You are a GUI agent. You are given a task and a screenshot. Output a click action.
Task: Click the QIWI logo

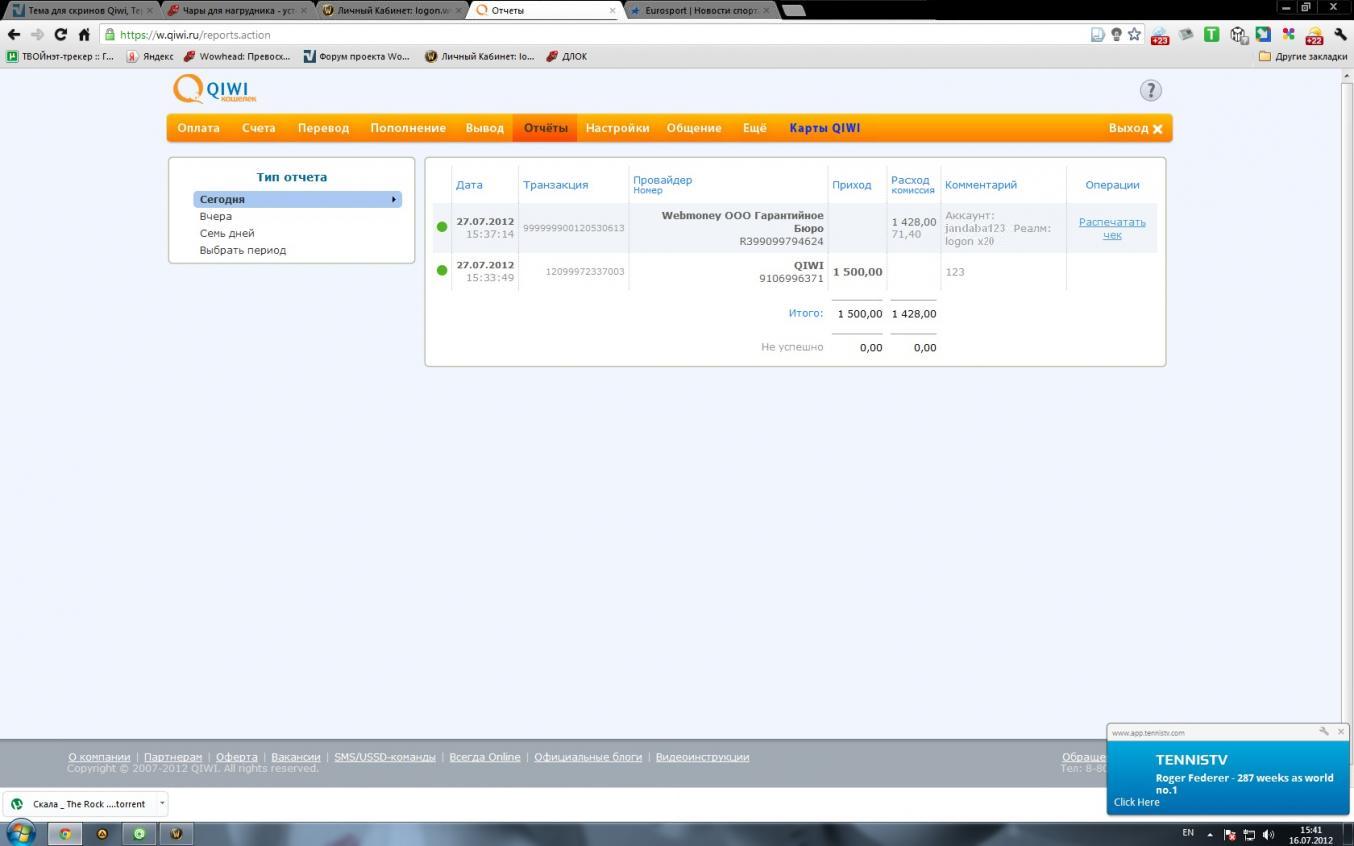(214, 89)
